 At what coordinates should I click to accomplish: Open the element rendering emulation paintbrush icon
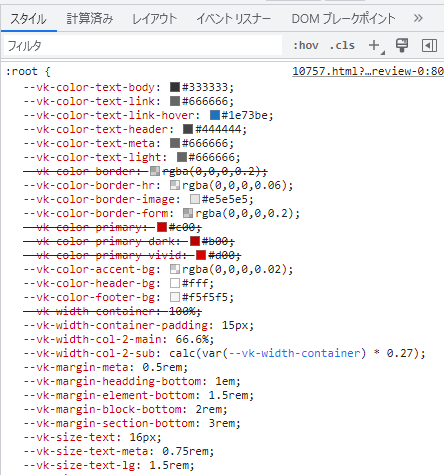pyautogui.click(x=402, y=45)
